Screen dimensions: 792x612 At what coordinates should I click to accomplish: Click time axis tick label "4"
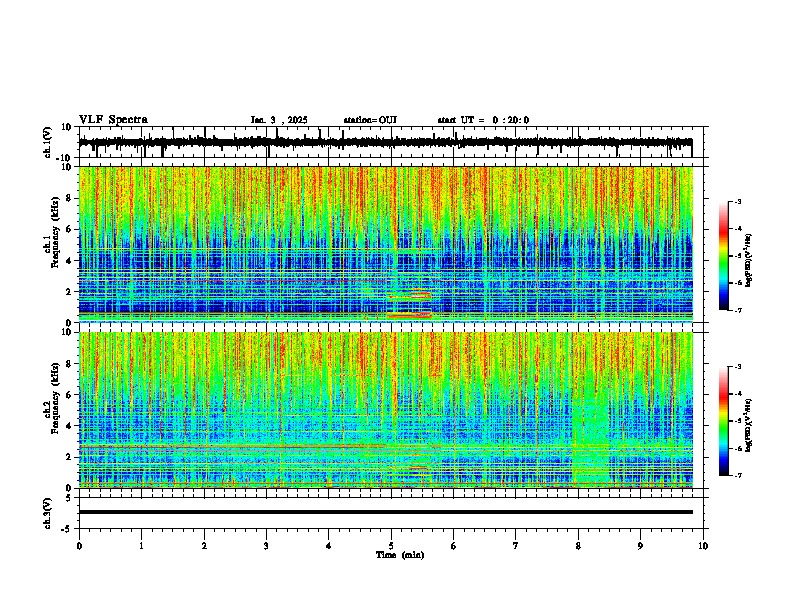(329, 546)
